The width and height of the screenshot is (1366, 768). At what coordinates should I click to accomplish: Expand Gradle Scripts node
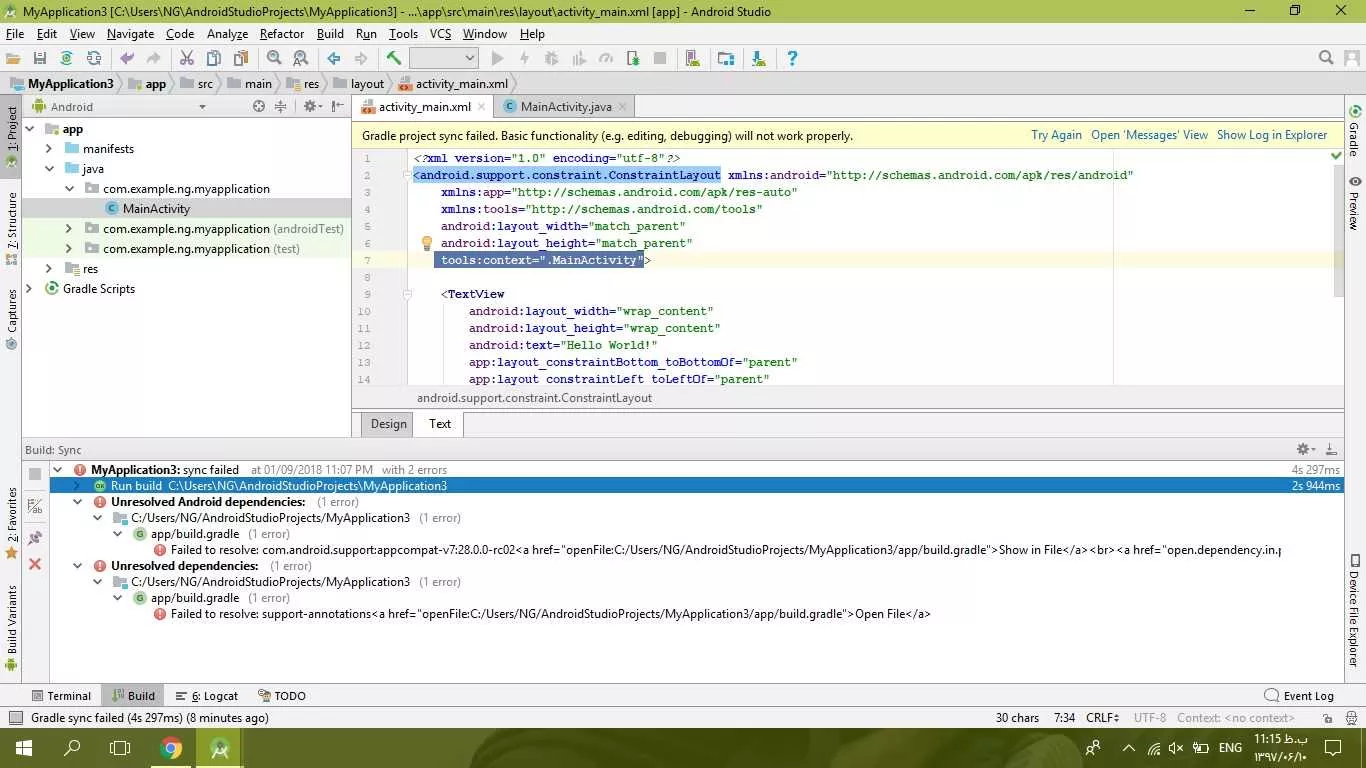[29, 289]
